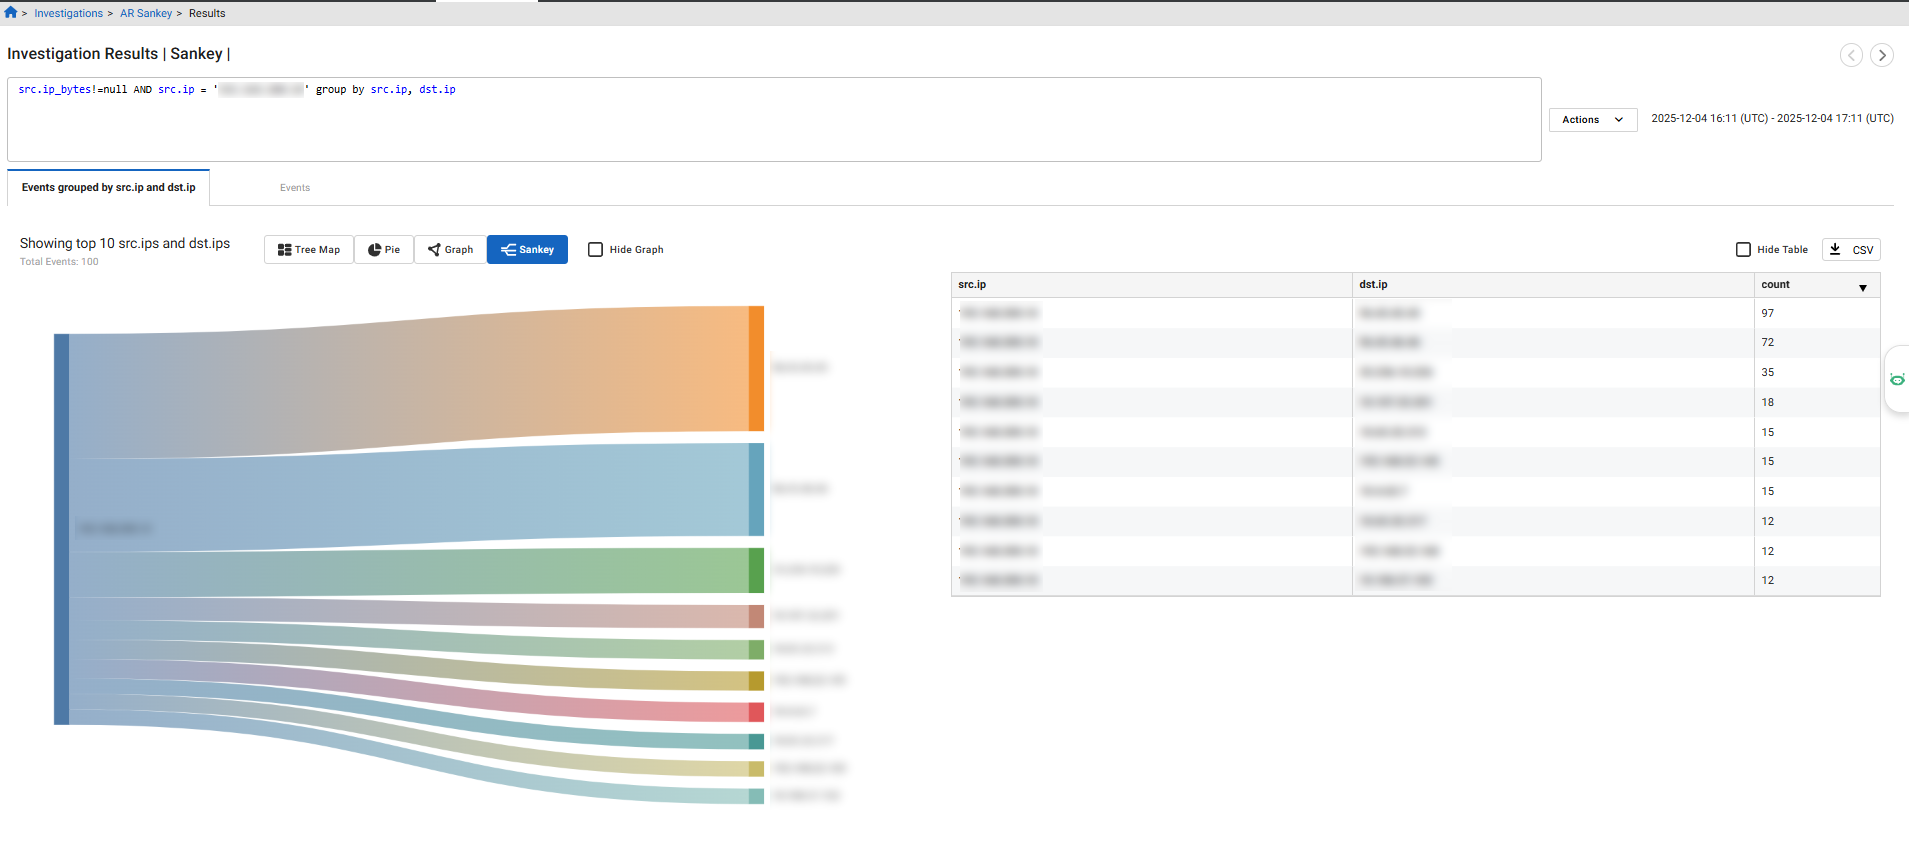Click the src.ip column header
This screenshot has height=861, width=1909.
pos(972,285)
